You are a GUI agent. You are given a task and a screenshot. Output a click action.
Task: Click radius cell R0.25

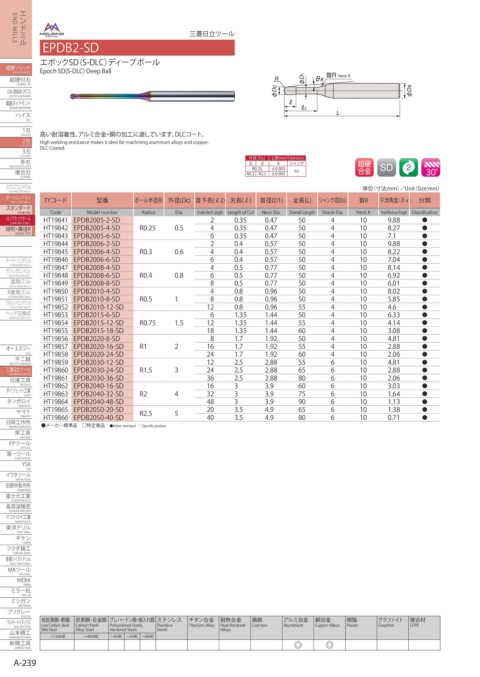click(148, 228)
